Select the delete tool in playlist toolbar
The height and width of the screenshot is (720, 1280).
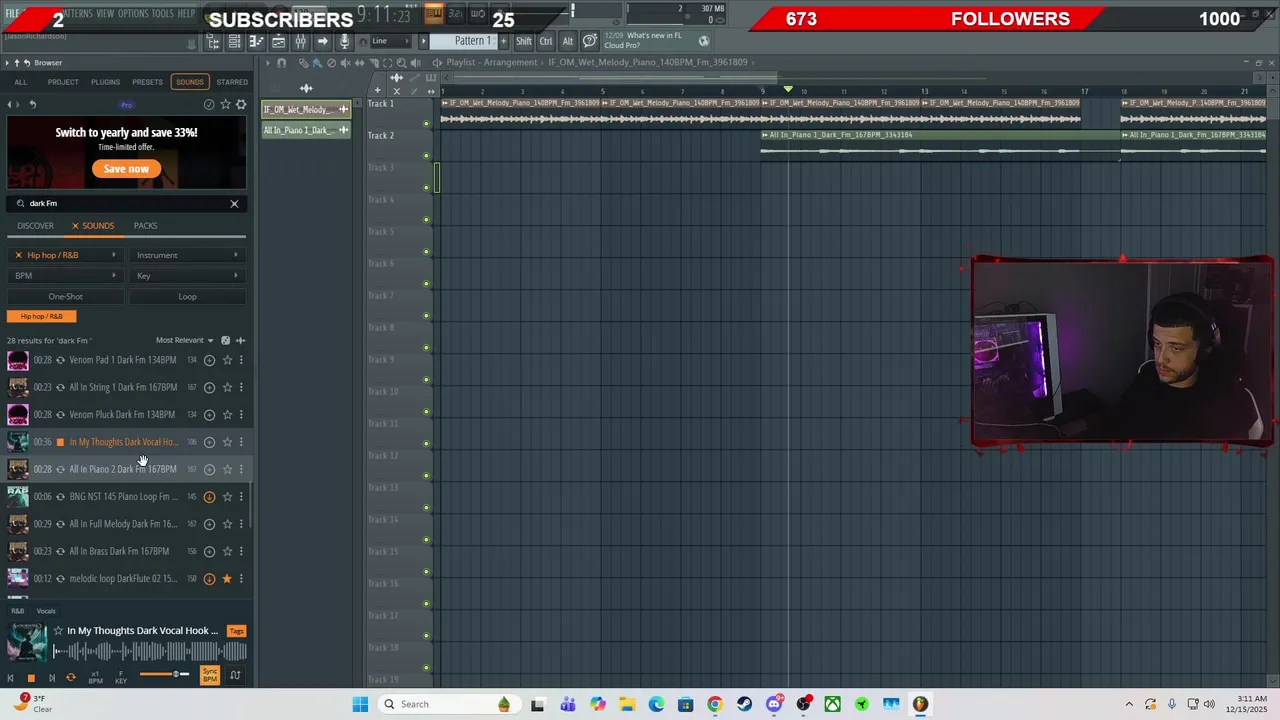point(332,62)
